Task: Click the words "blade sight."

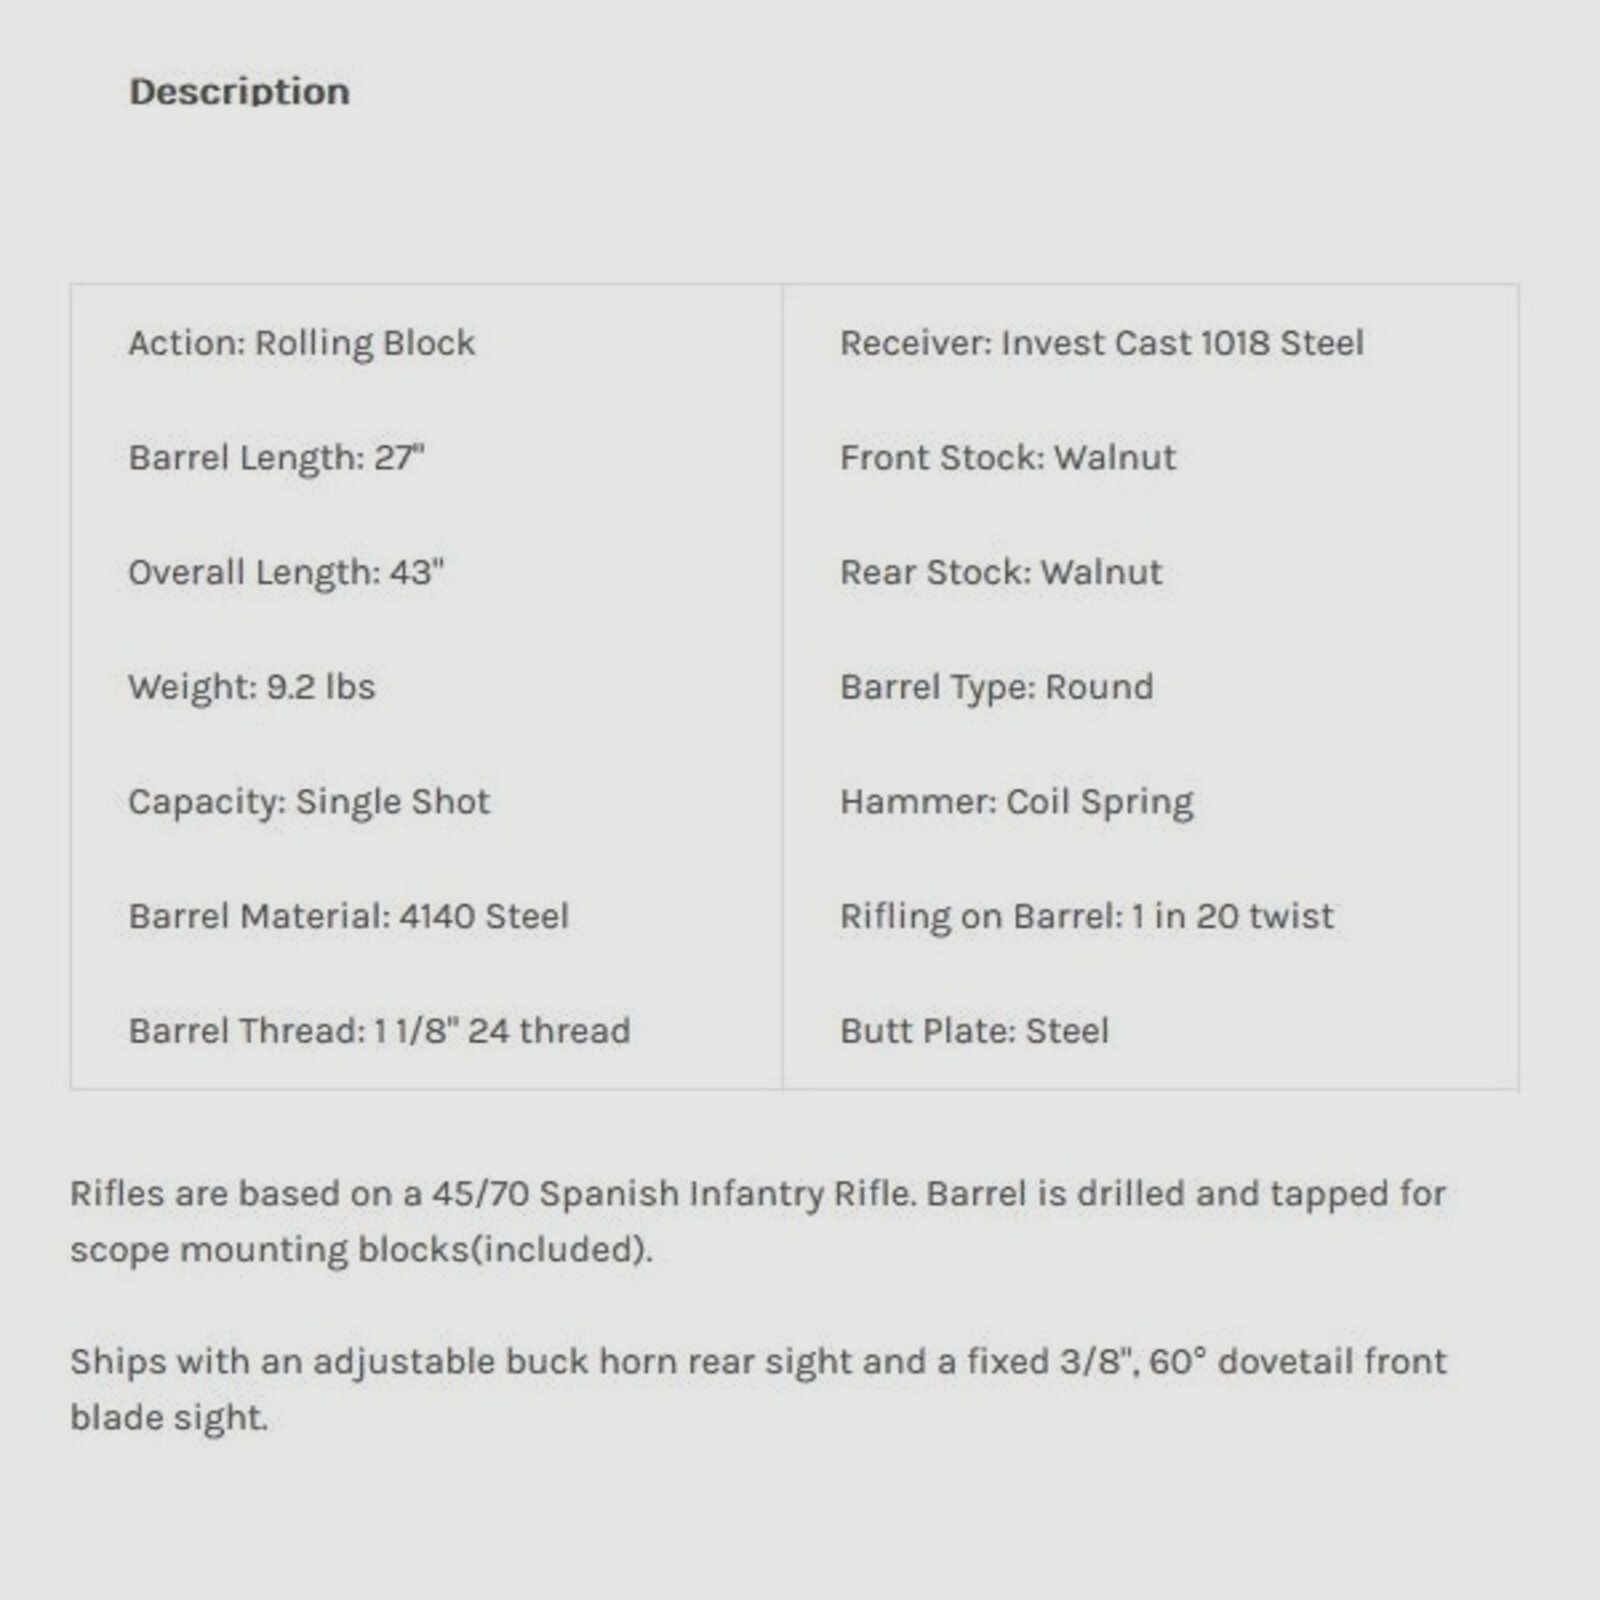Action: 169,1417
